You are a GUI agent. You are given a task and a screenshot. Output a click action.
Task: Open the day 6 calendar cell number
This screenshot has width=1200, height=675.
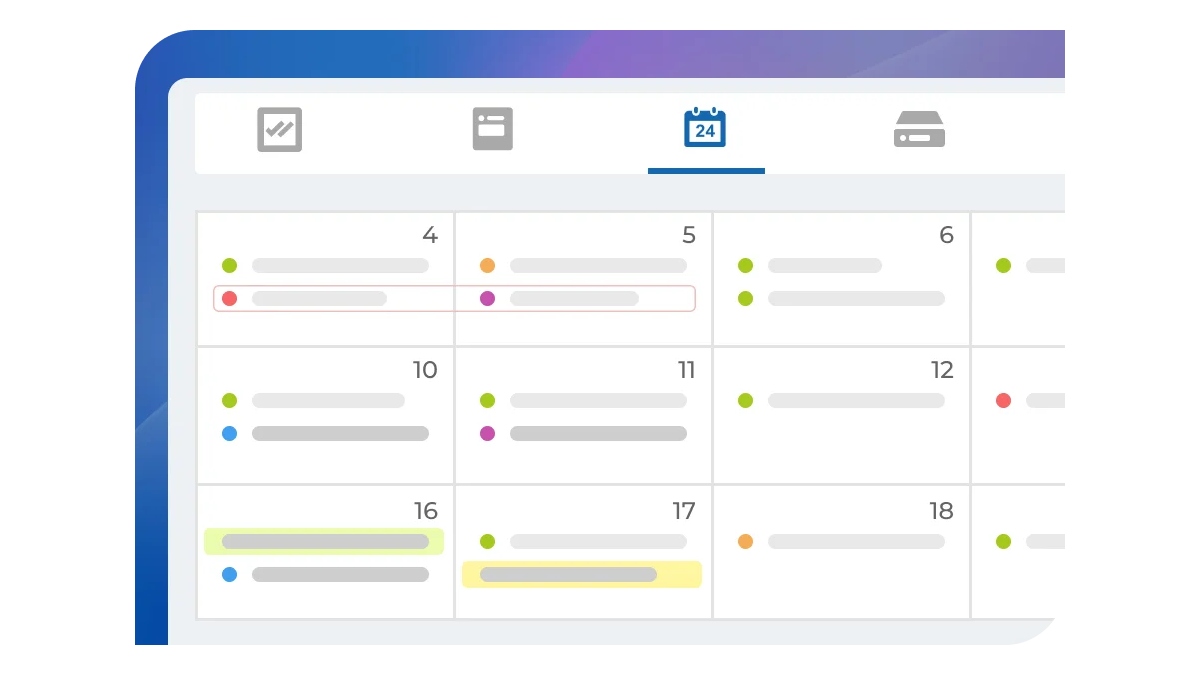click(946, 235)
